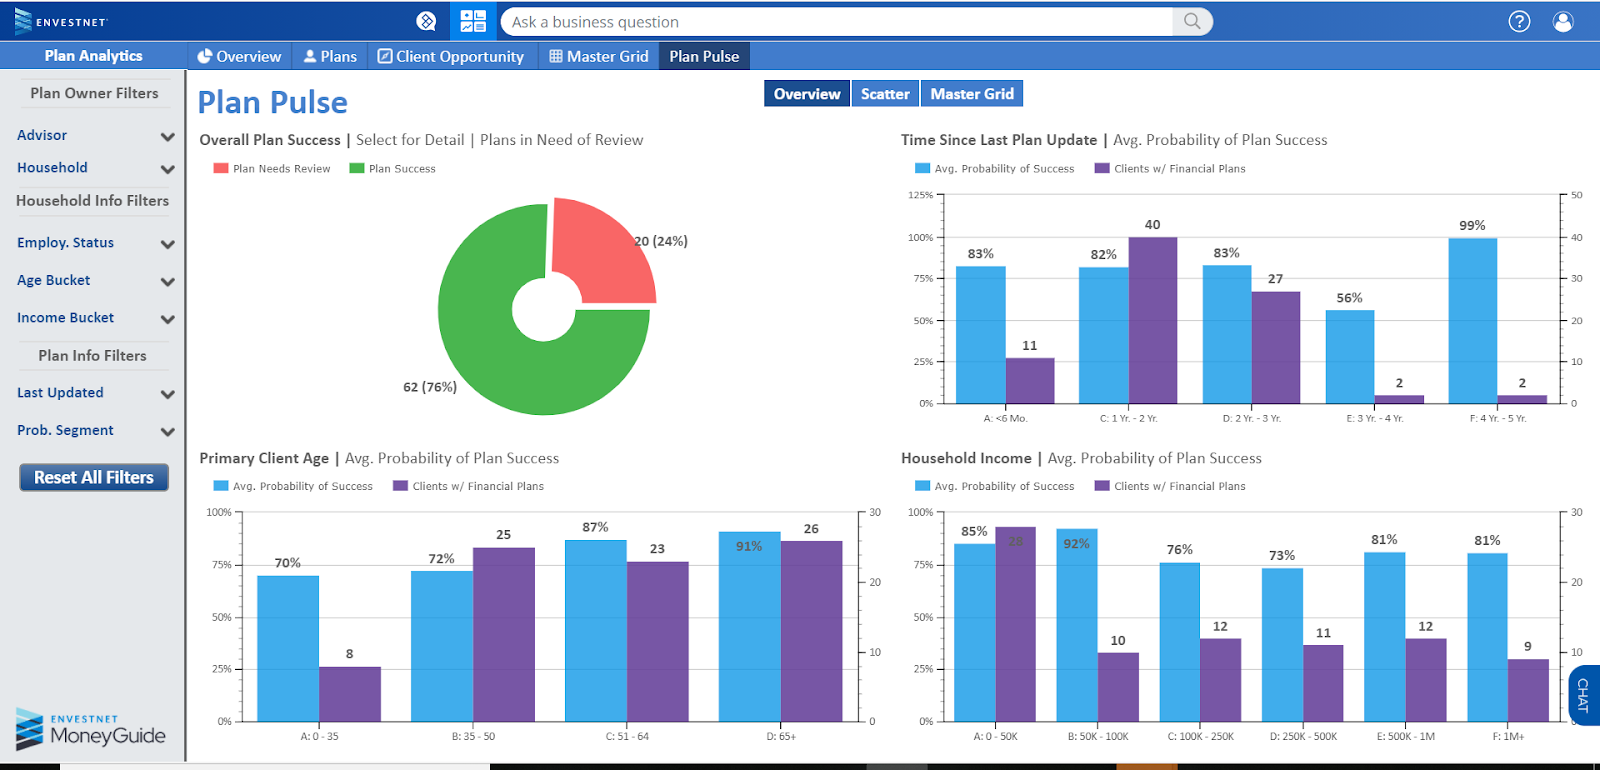This screenshot has height=770, width=1600.
Task: Click the 92% blue bar for income B: 50K - 100K
Action: [1077, 625]
